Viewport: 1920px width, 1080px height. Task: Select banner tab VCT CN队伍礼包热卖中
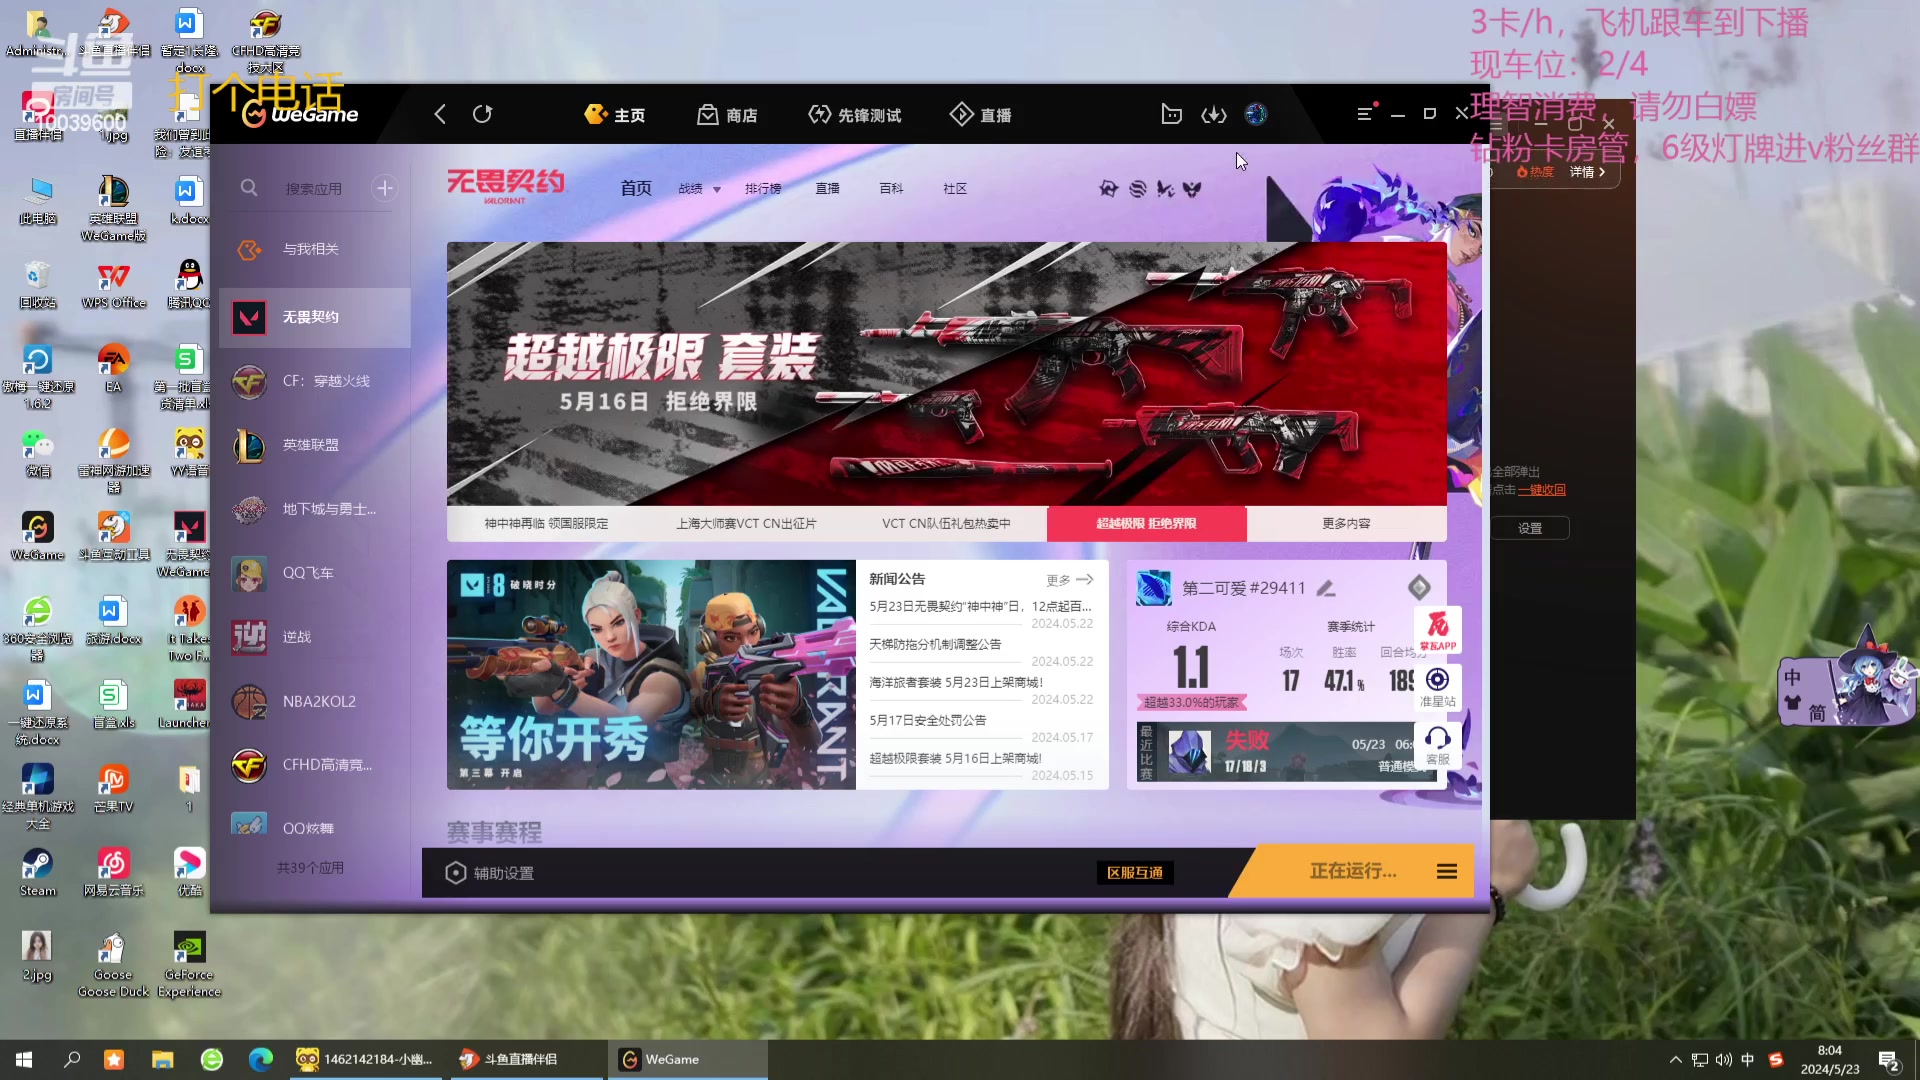coord(946,523)
